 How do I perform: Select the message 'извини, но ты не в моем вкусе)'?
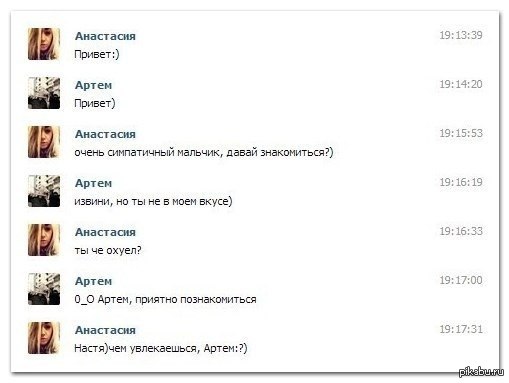click(x=153, y=202)
